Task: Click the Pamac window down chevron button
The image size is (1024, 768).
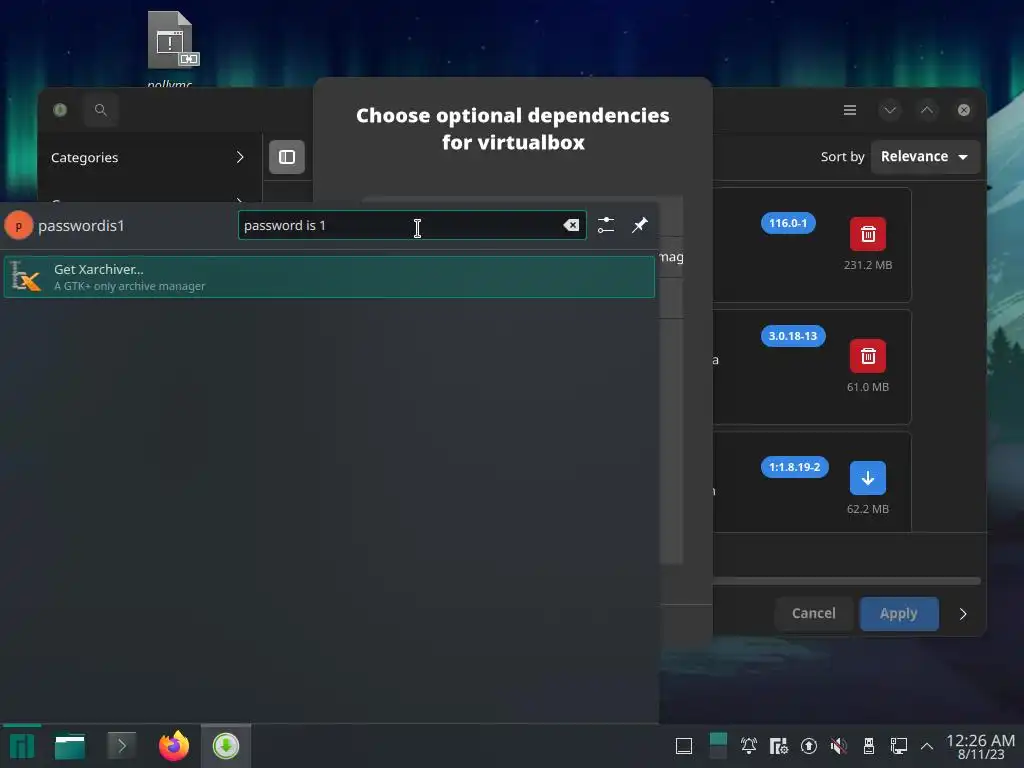Action: click(x=889, y=110)
